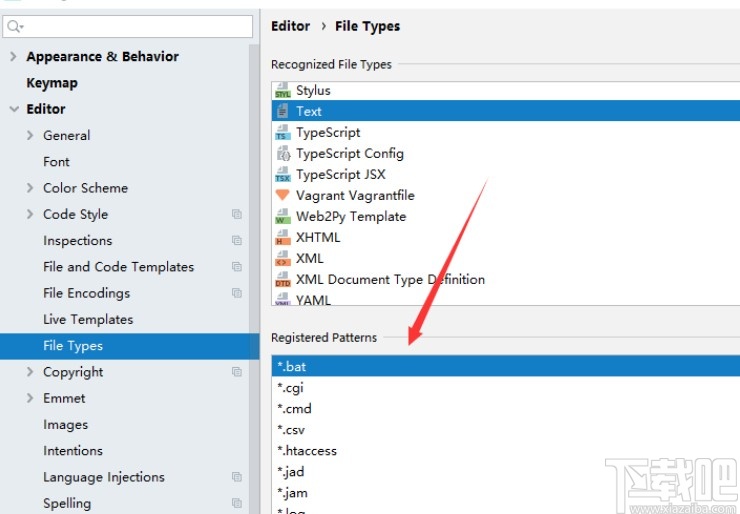Open the Keymap settings page
The height and width of the screenshot is (514, 740).
[x=52, y=83]
